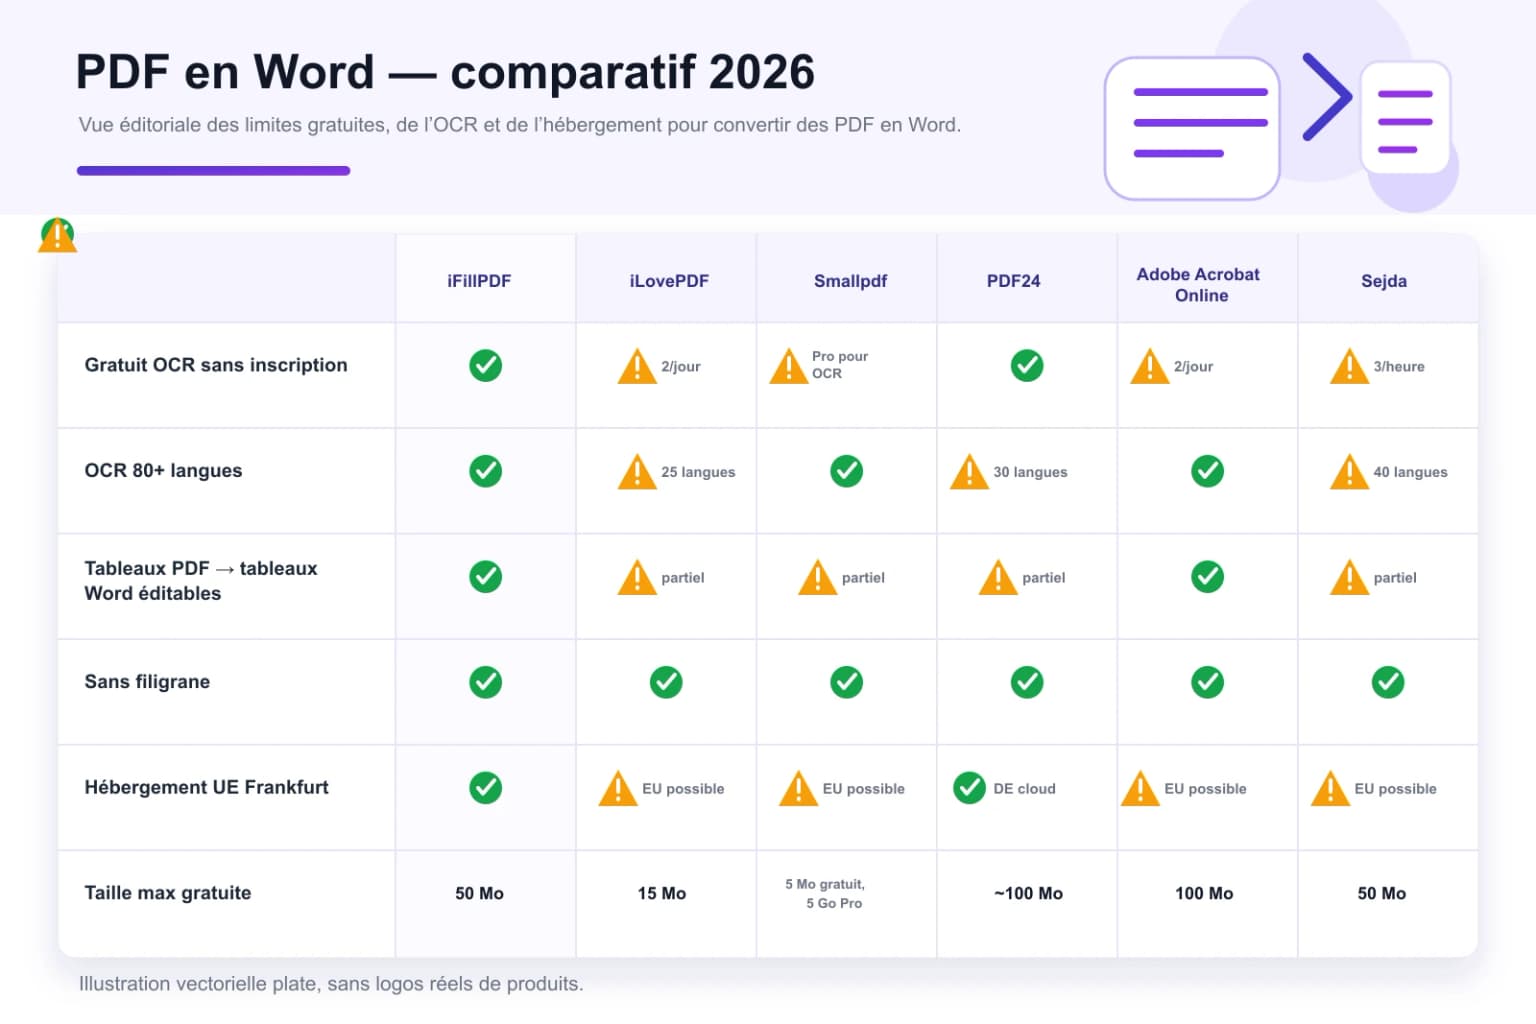Click warning icon next to 30 langues
The width and height of the screenshot is (1536, 1024).
tap(969, 472)
